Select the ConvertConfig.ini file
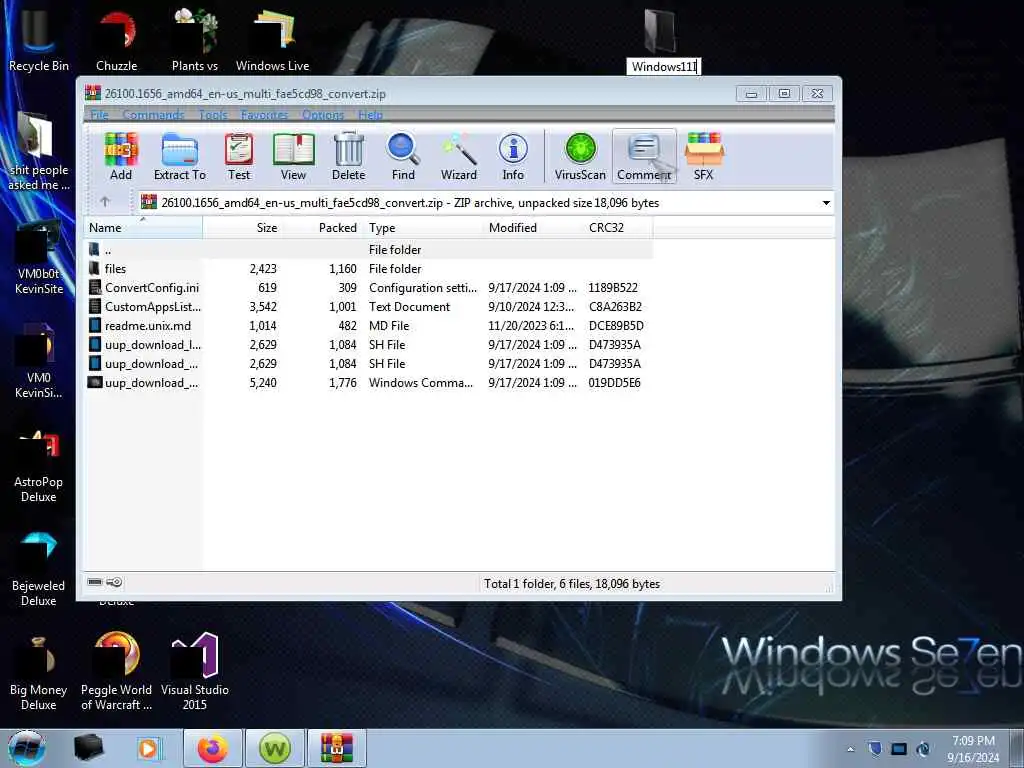 (x=369, y=287)
